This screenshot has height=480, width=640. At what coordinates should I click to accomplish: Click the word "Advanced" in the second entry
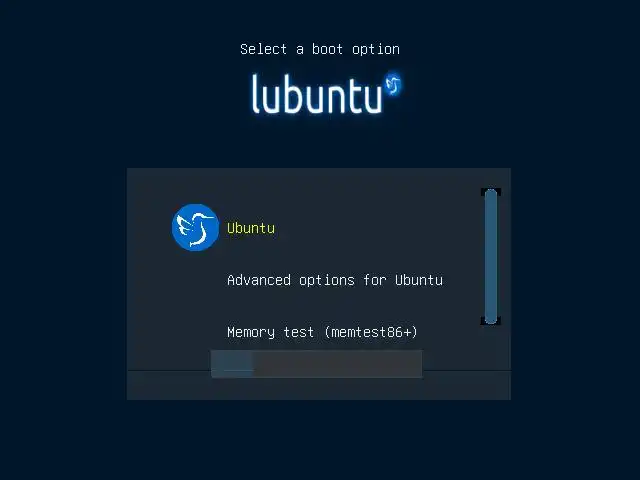pos(259,280)
